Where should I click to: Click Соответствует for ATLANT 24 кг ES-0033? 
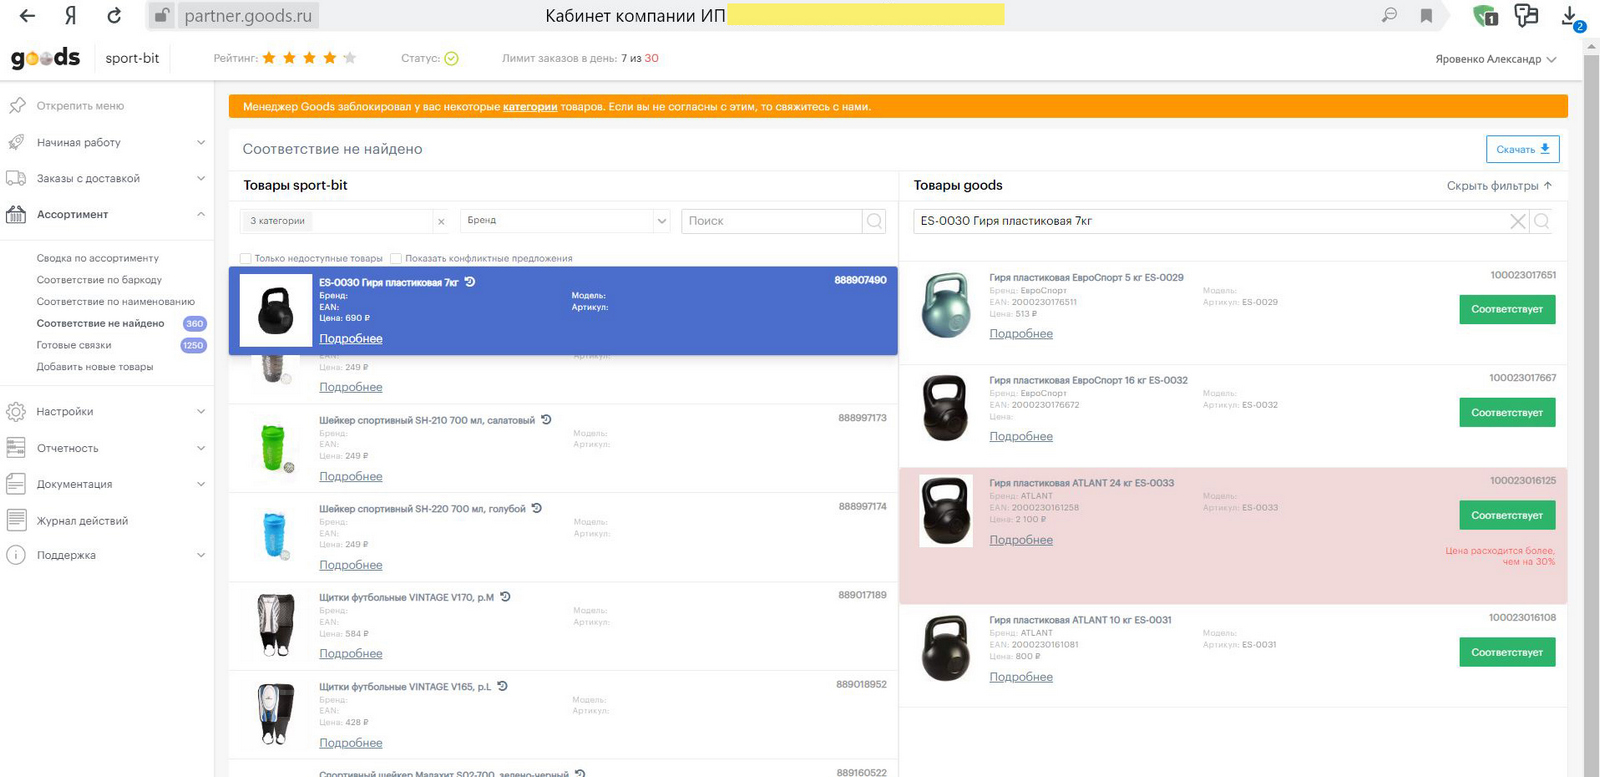(x=1507, y=515)
